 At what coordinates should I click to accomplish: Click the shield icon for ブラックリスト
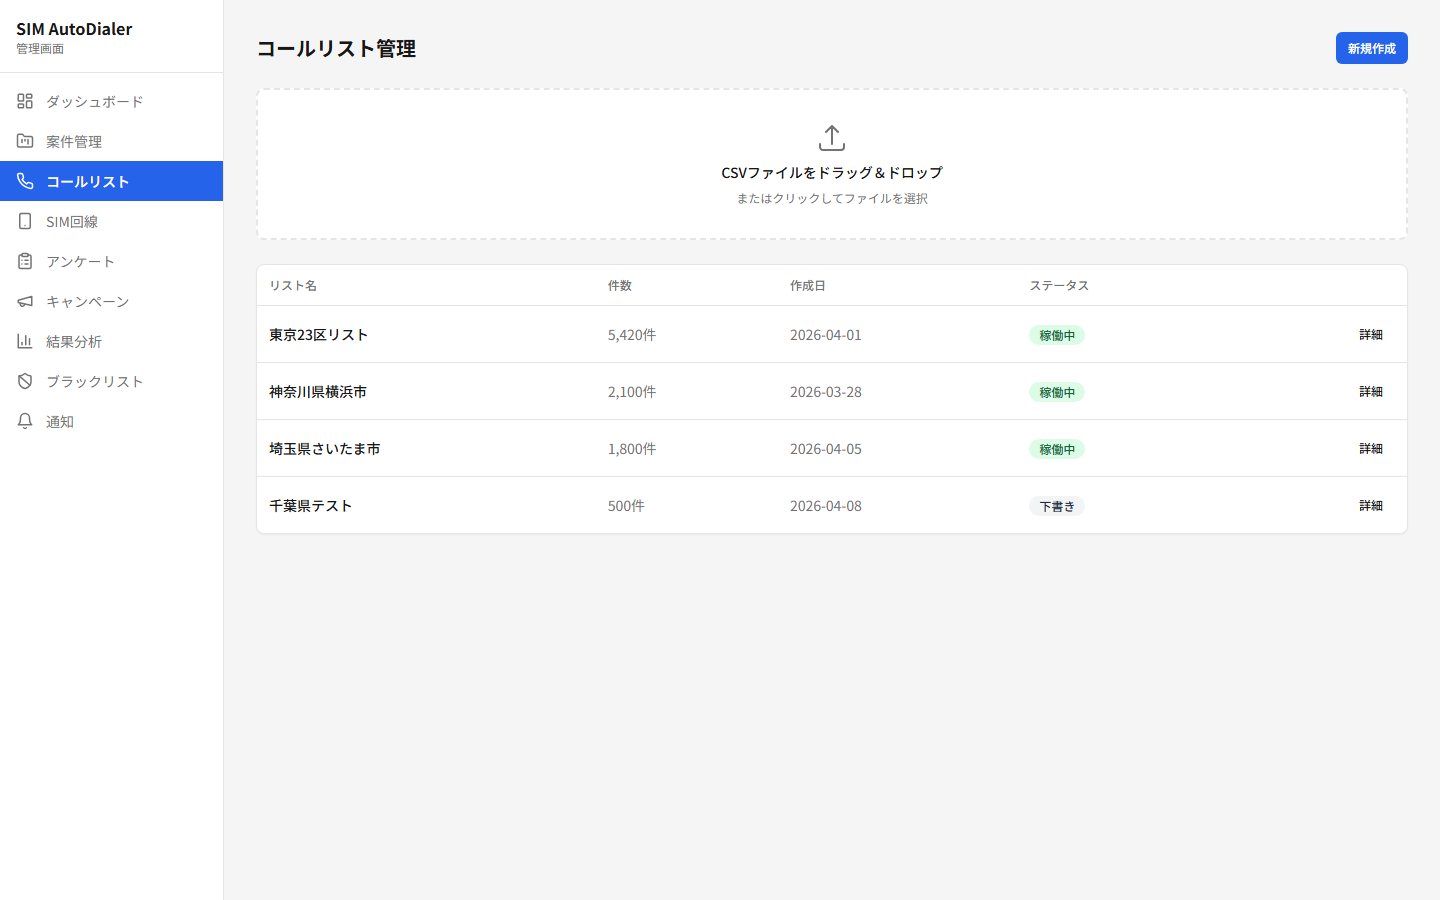pyautogui.click(x=25, y=381)
